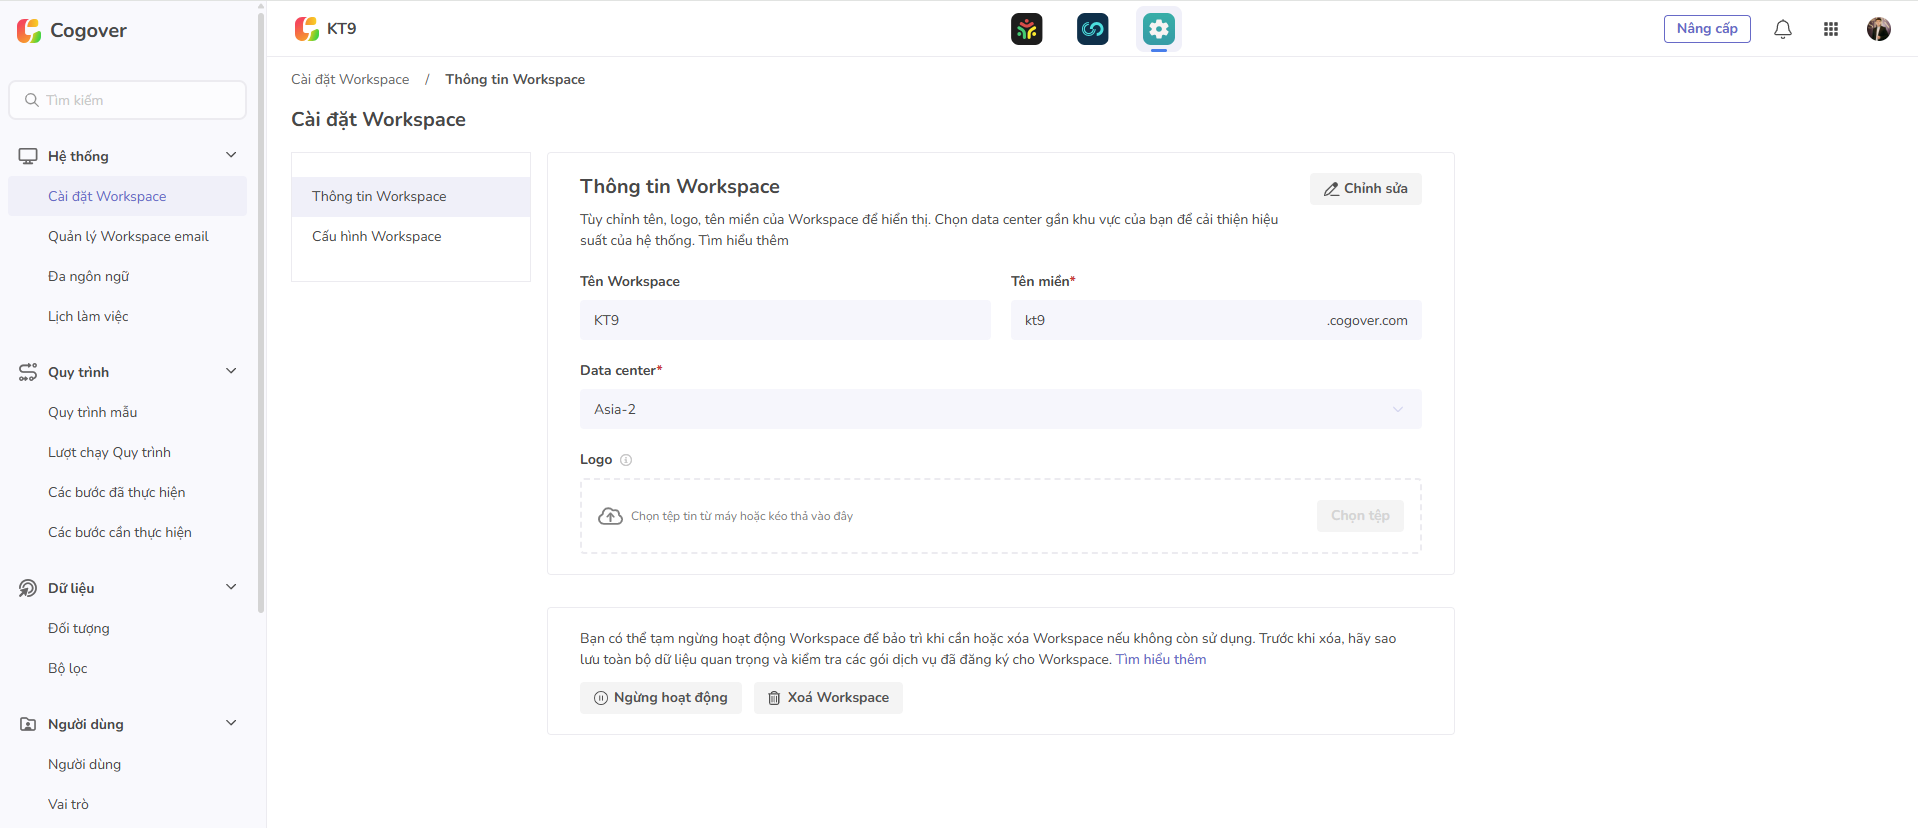Click the Logo info icon
Image resolution: width=1918 pixels, height=828 pixels.
626,460
